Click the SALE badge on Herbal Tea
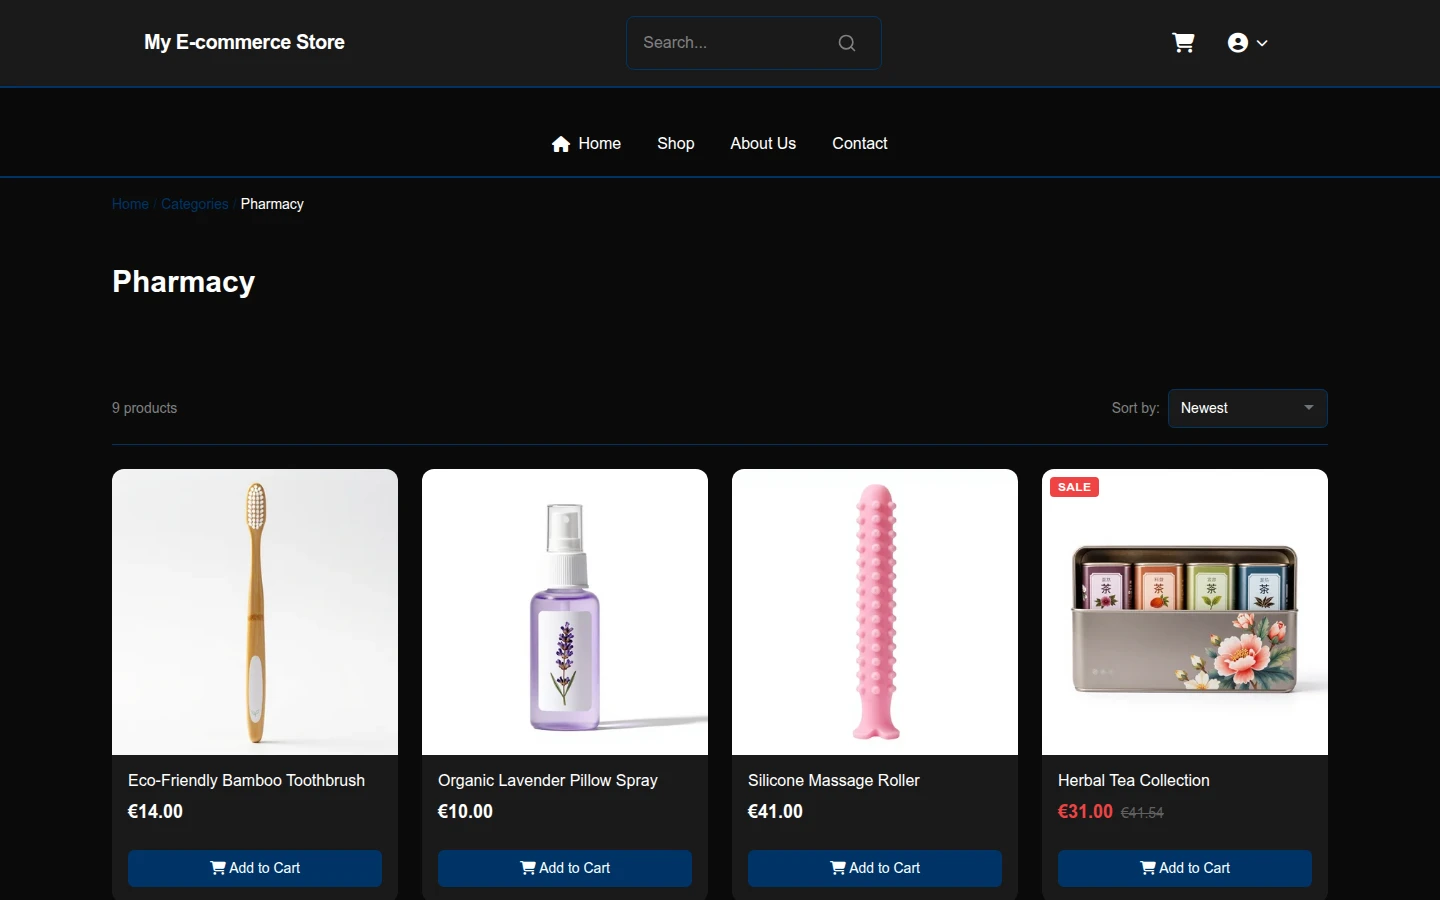This screenshot has width=1440, height=900. 1074,487
